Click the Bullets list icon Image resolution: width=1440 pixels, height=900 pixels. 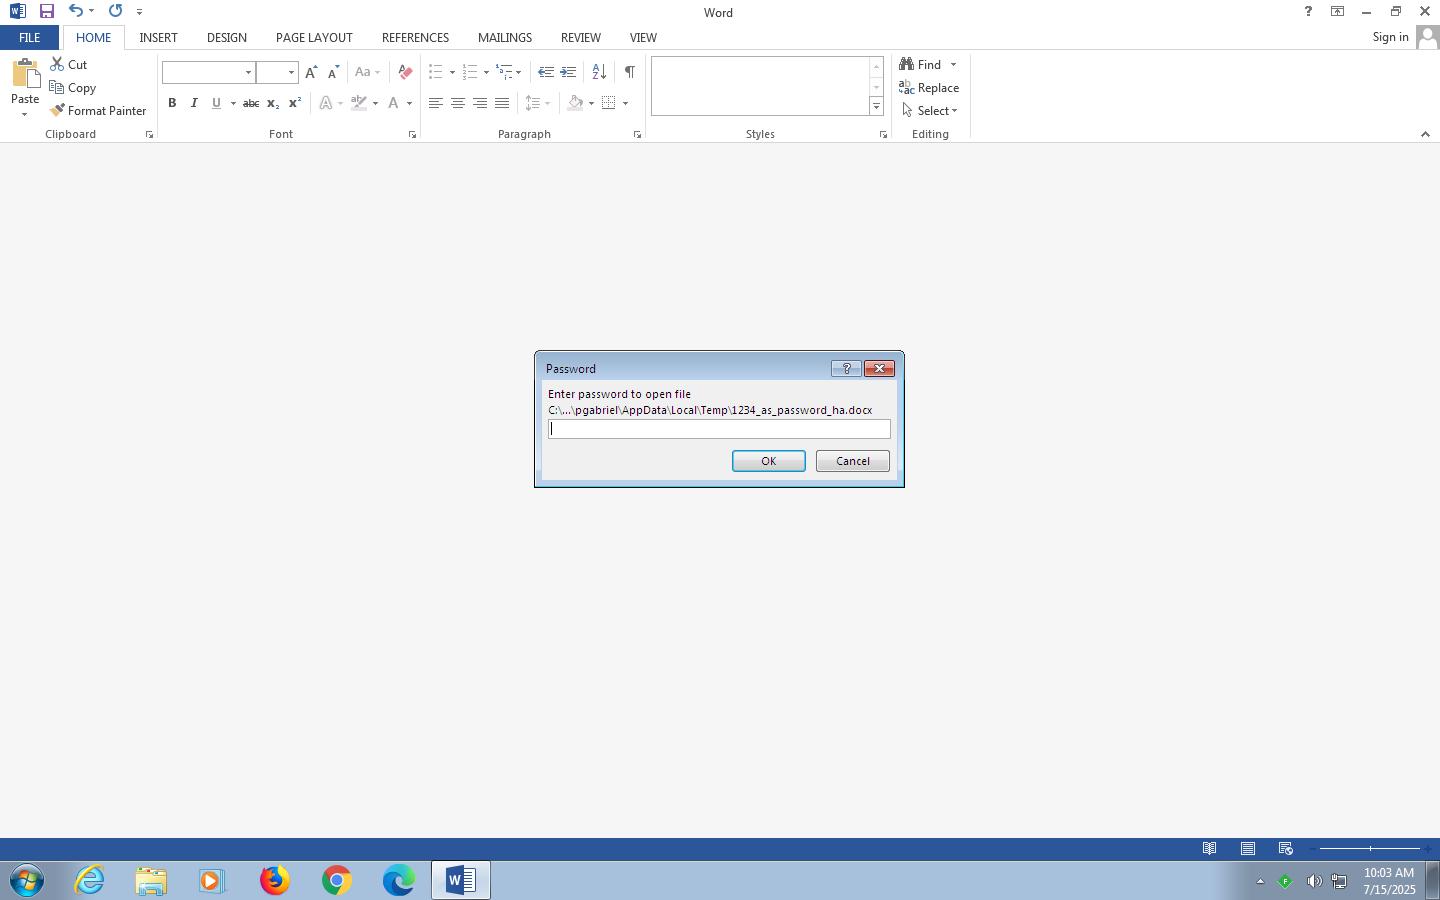click(x=436, y=72)
